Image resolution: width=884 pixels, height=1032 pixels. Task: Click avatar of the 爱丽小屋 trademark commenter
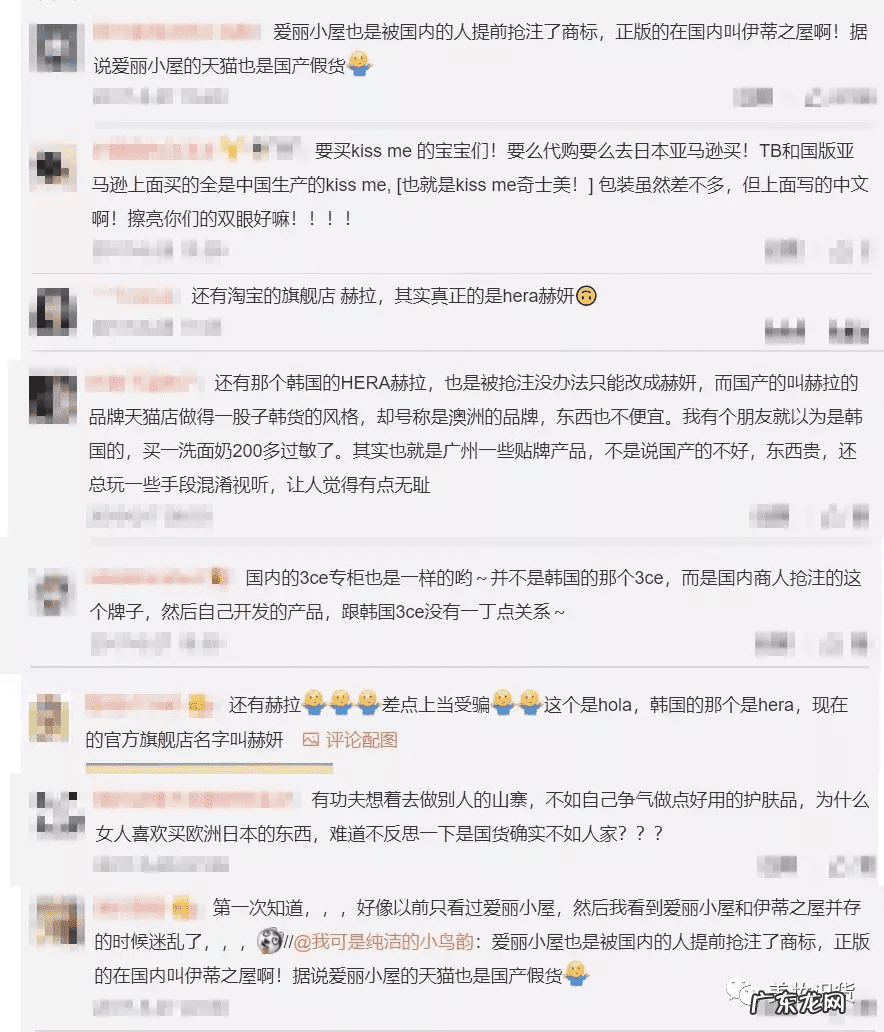pyautogui.click(x=53, y=48)
